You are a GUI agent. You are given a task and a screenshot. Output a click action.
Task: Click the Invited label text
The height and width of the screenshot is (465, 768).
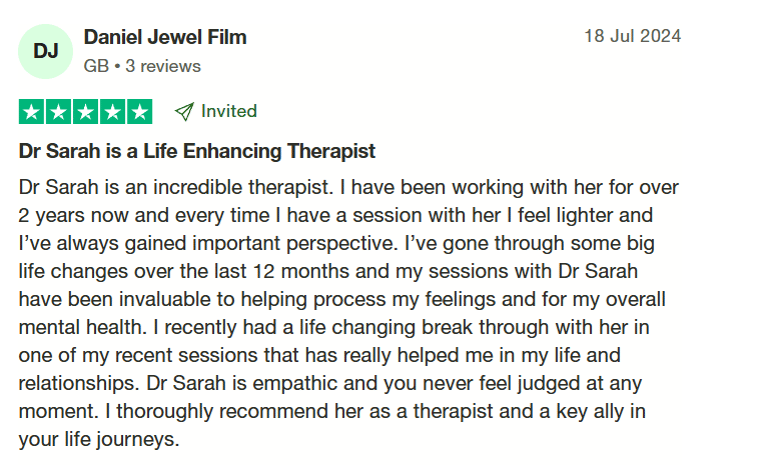pos(229,111)
